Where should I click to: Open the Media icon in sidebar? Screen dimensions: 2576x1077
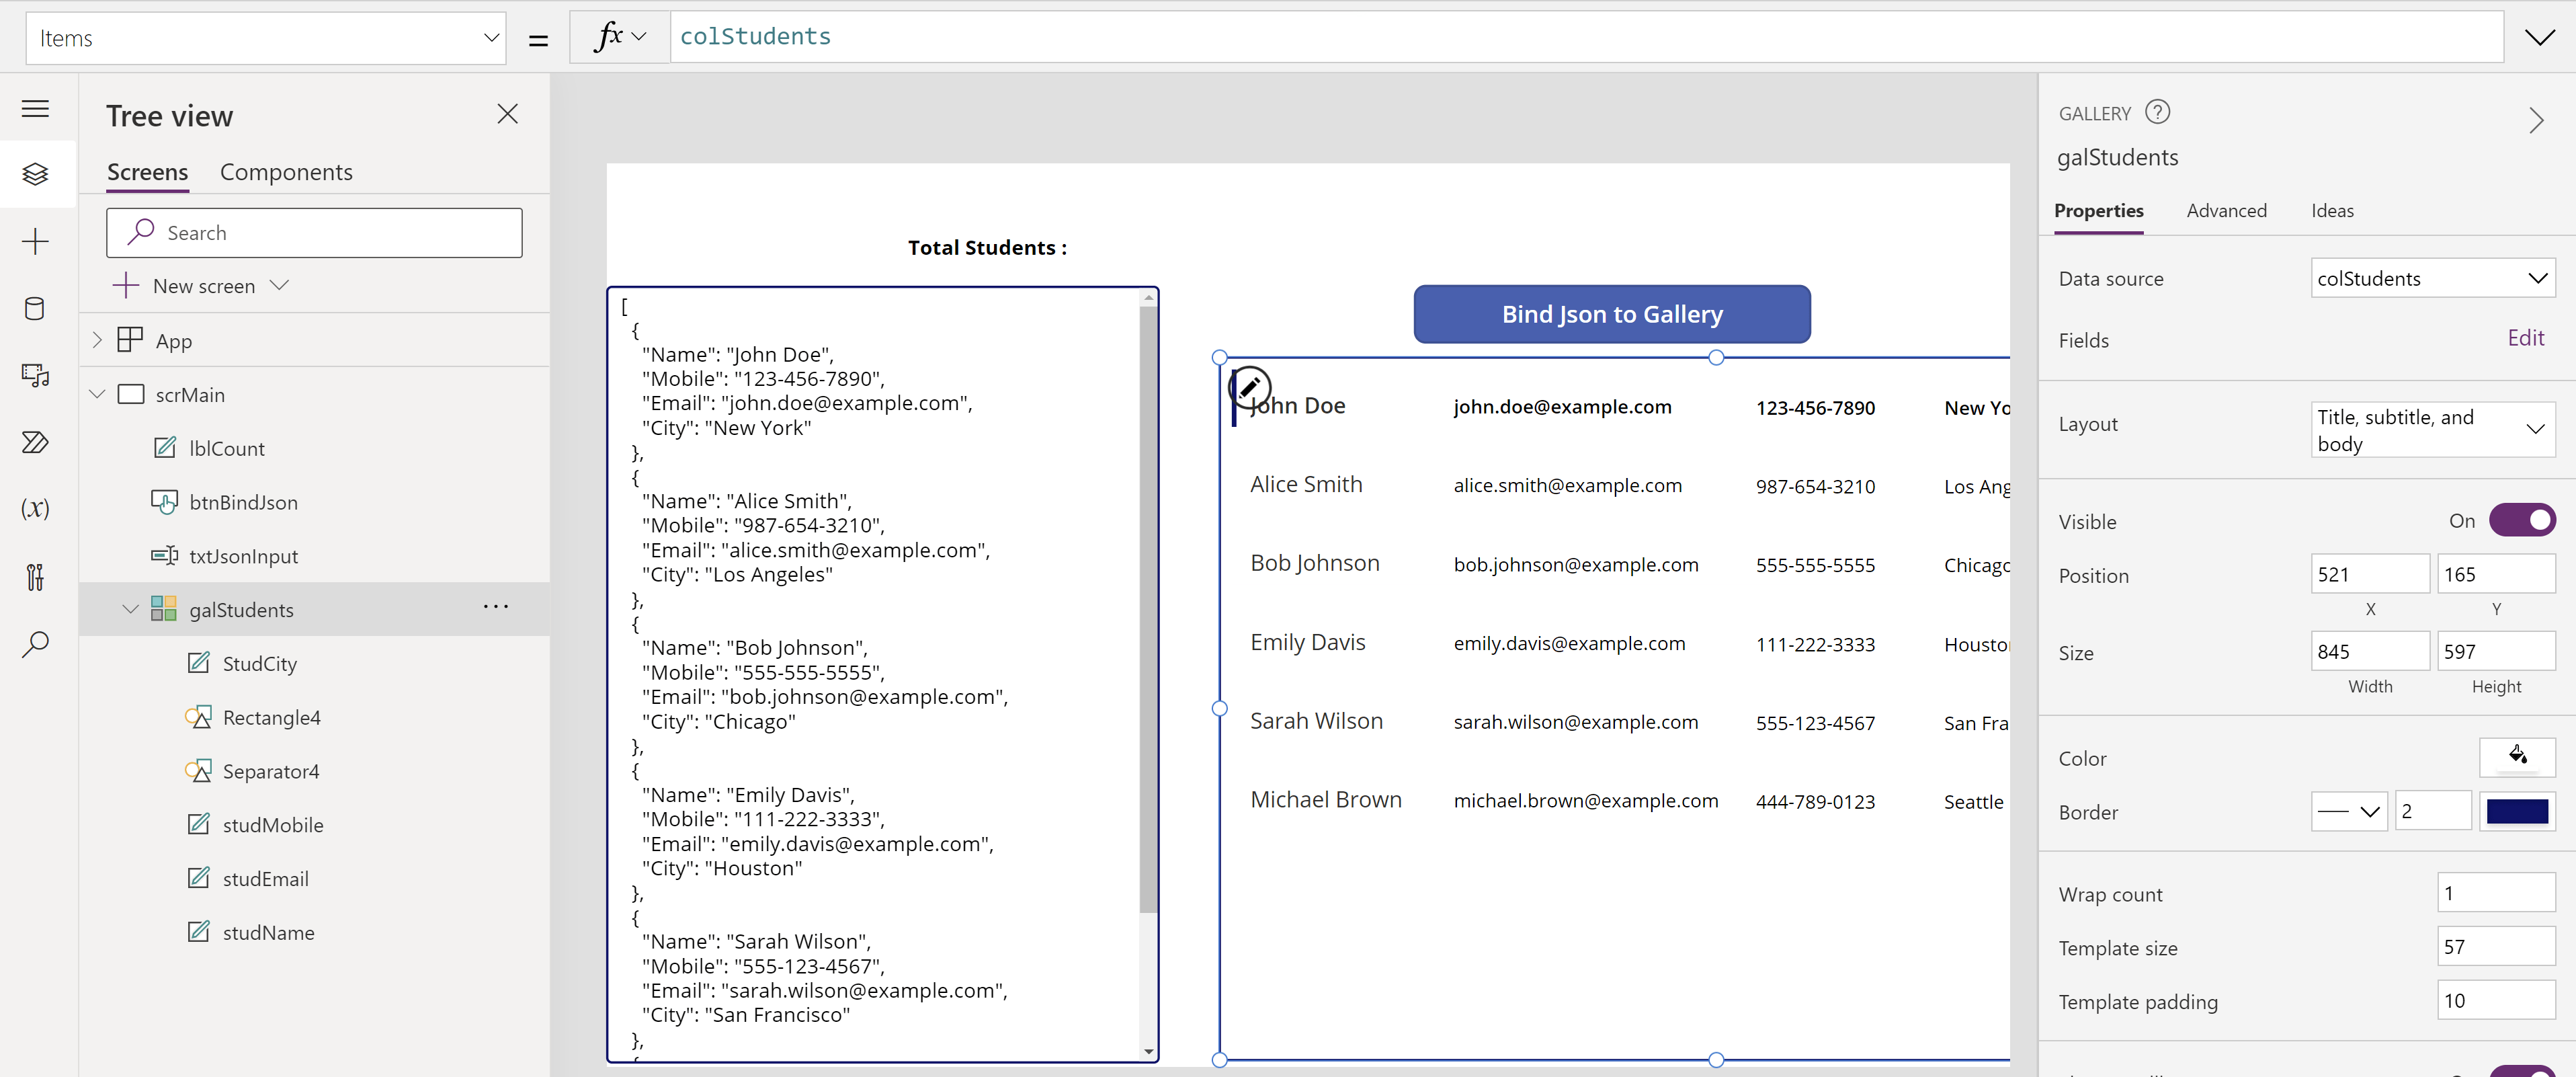pos(36,375)
